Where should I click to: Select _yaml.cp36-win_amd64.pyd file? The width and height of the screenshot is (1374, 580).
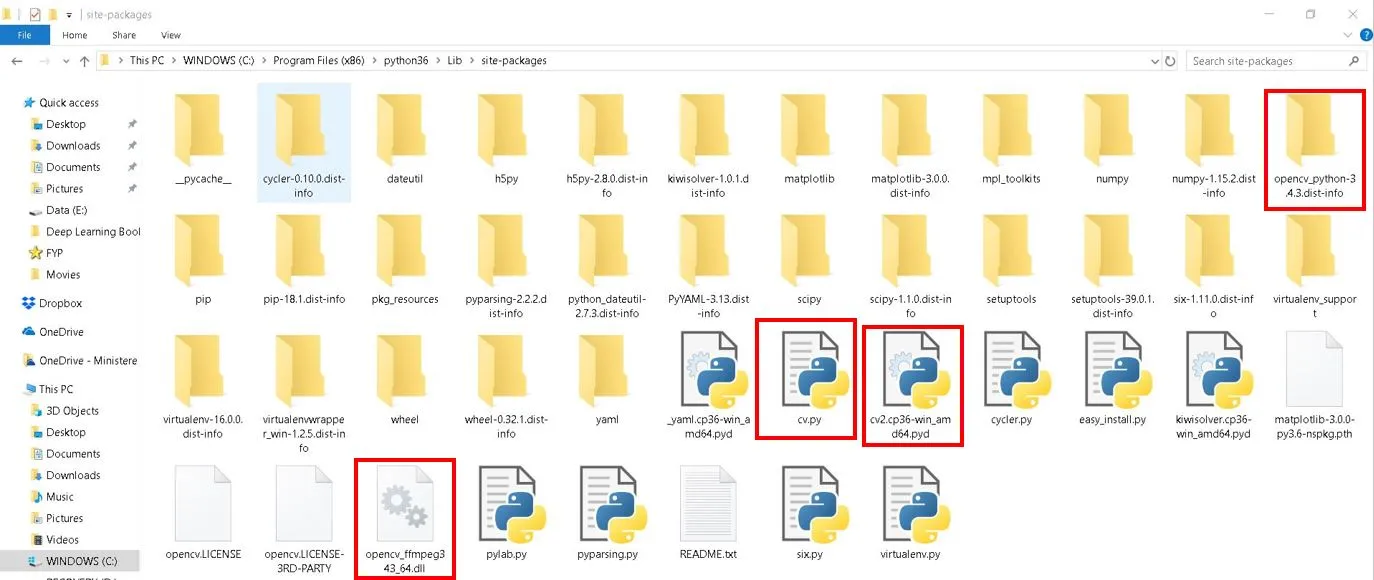click(x=708, y=386)
